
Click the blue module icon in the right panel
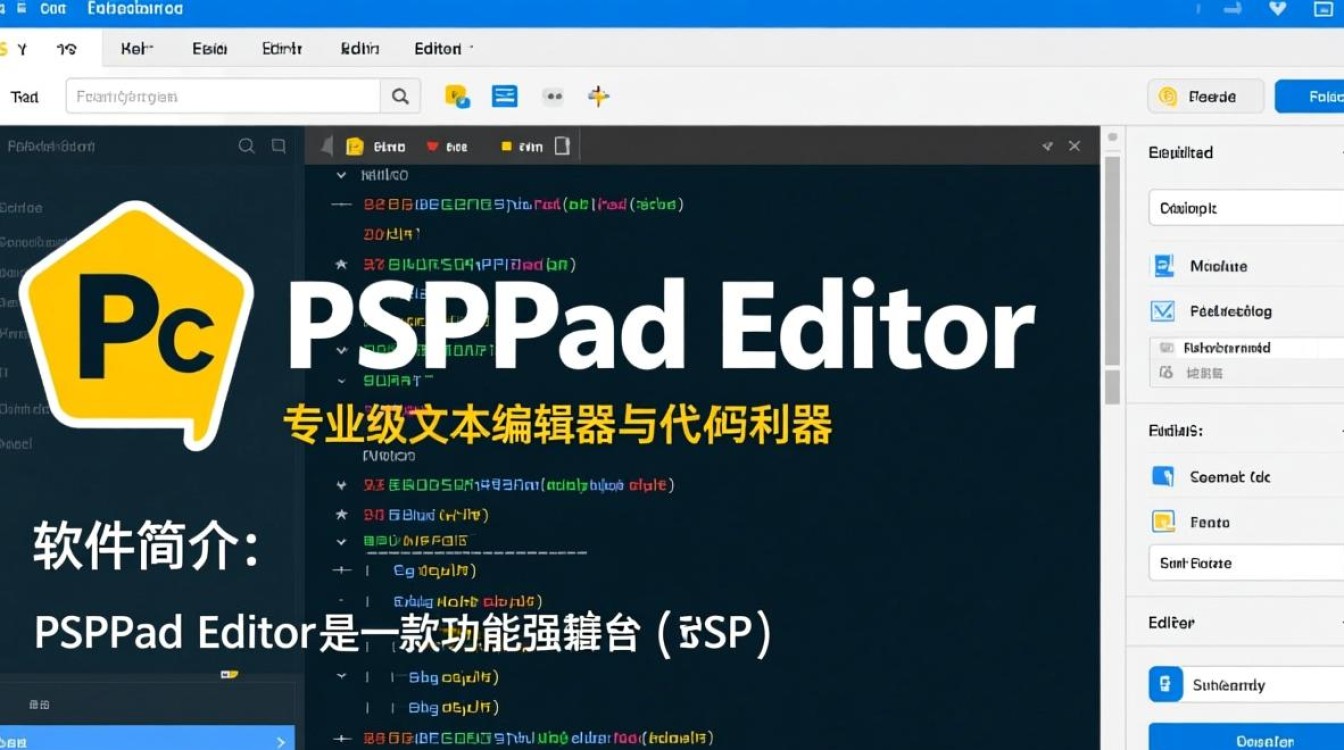(x=1162, y=266)
